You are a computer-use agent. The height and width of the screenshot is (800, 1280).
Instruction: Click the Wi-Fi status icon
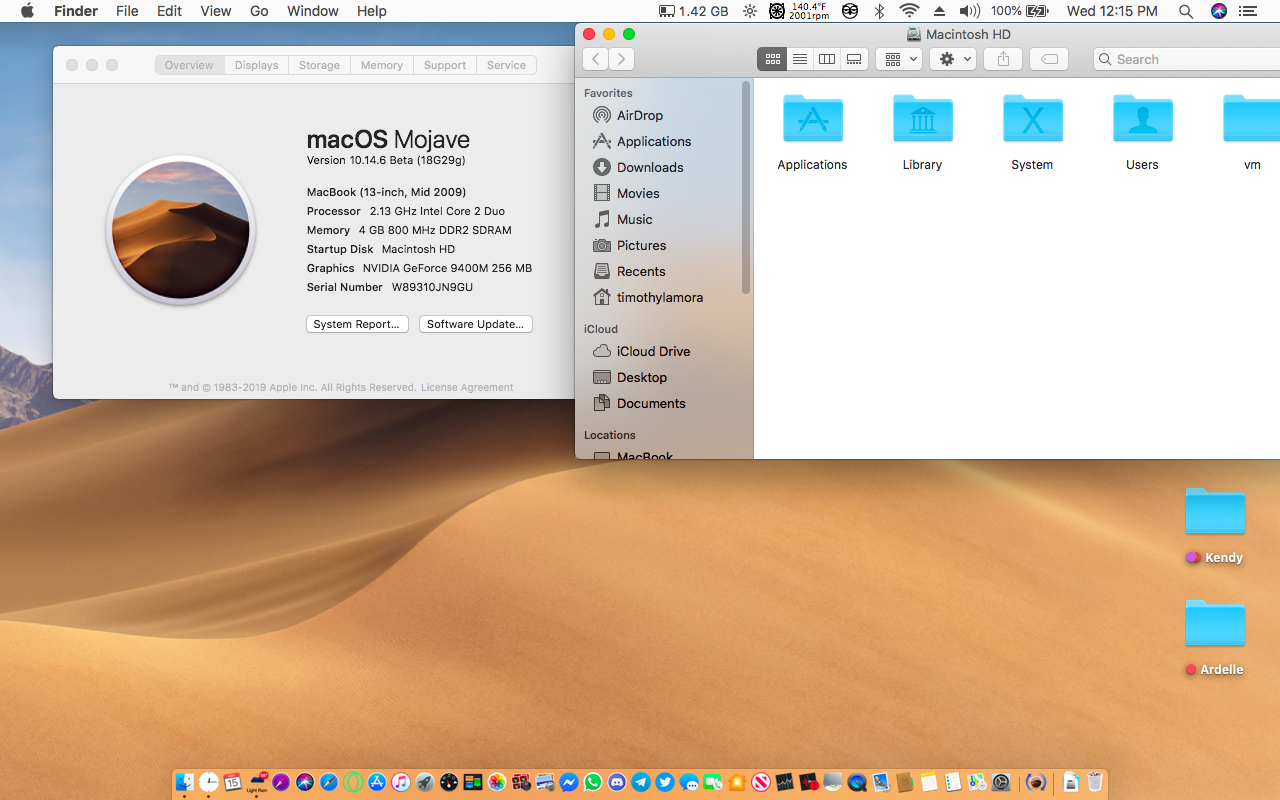click(909, 11)
